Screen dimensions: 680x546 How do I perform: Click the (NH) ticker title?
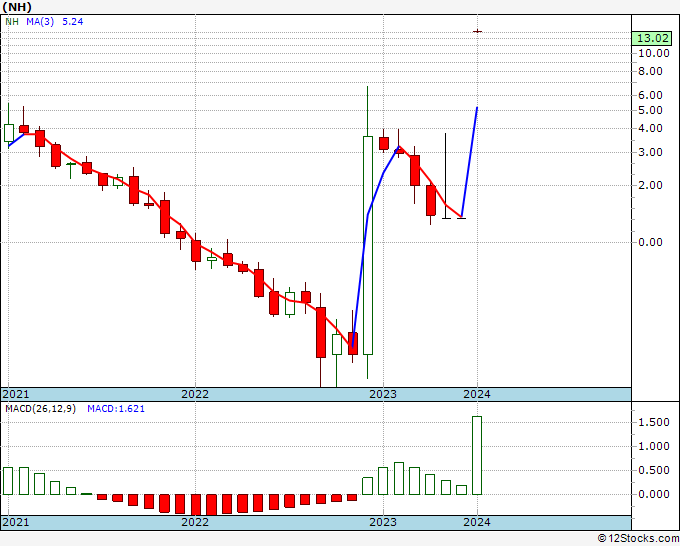17,7
